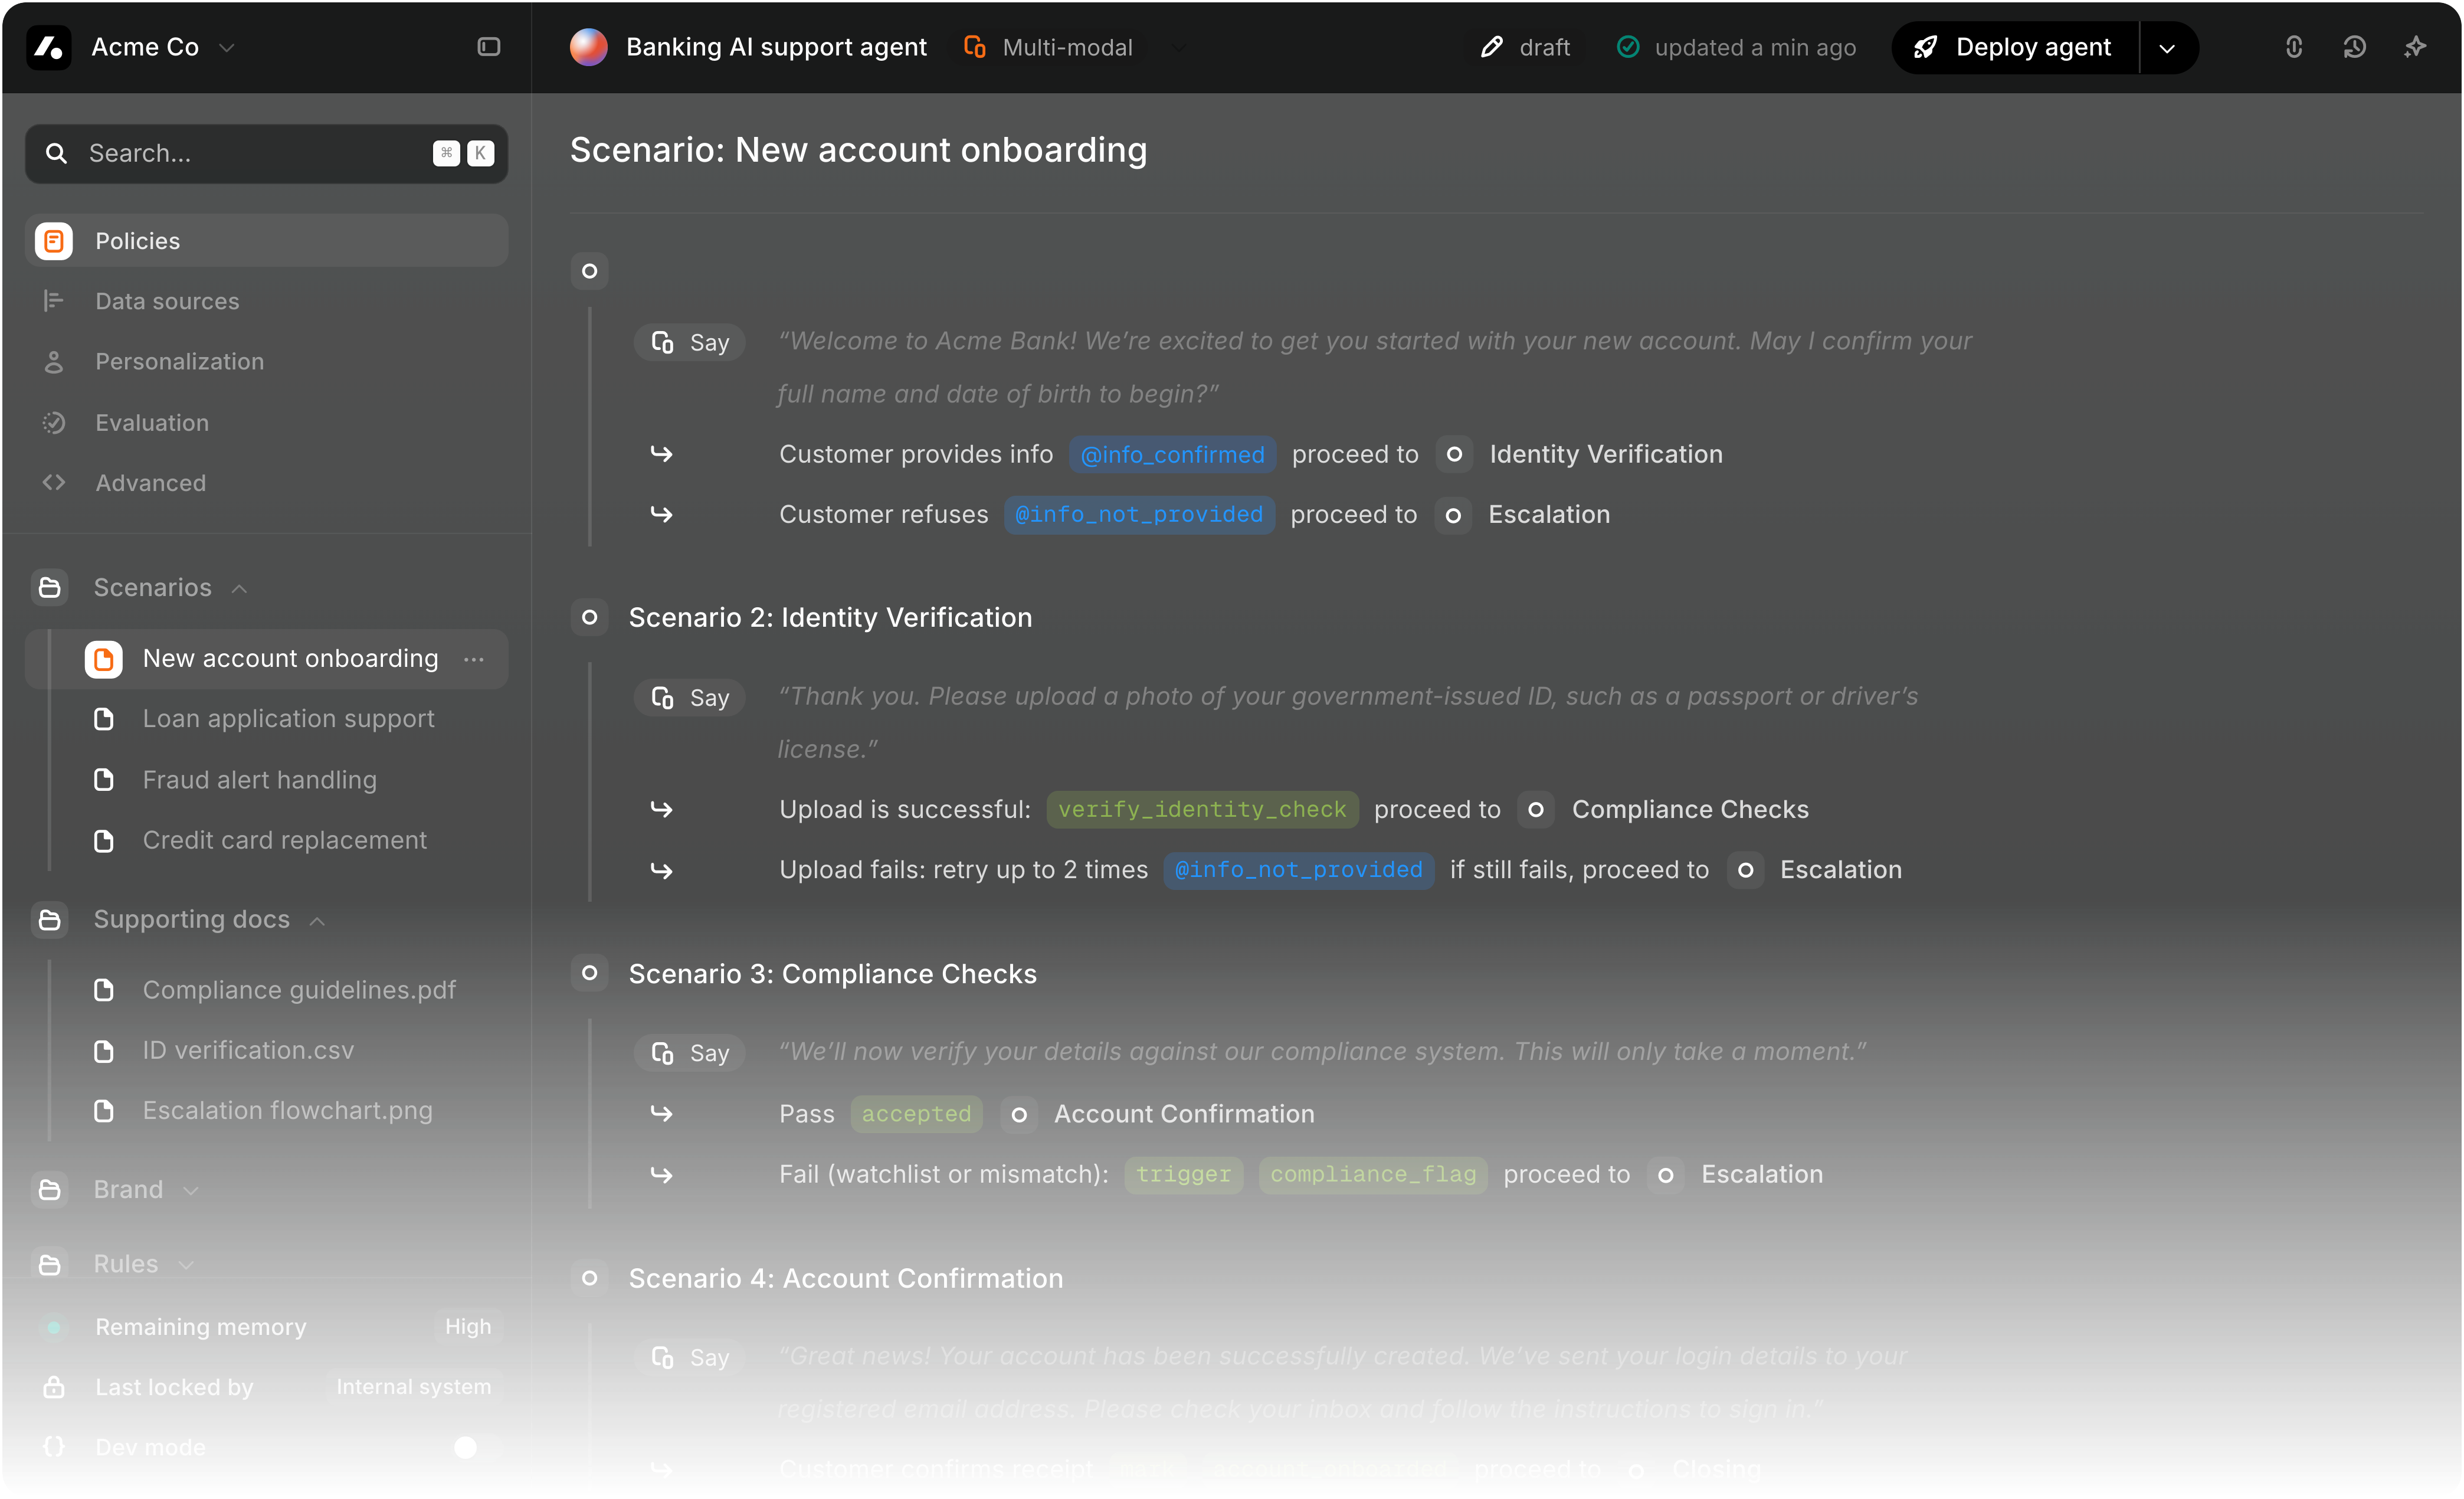Click the Evaluation check icon
This screenshot has width=2464, height=1499.
pyautogui.click(x=54, y=423)
